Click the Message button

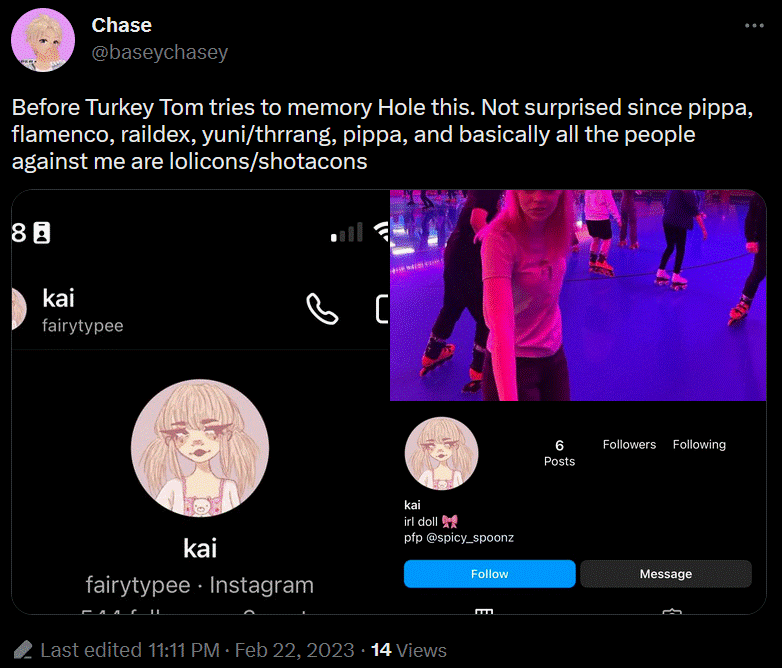[x=666, y=574]
